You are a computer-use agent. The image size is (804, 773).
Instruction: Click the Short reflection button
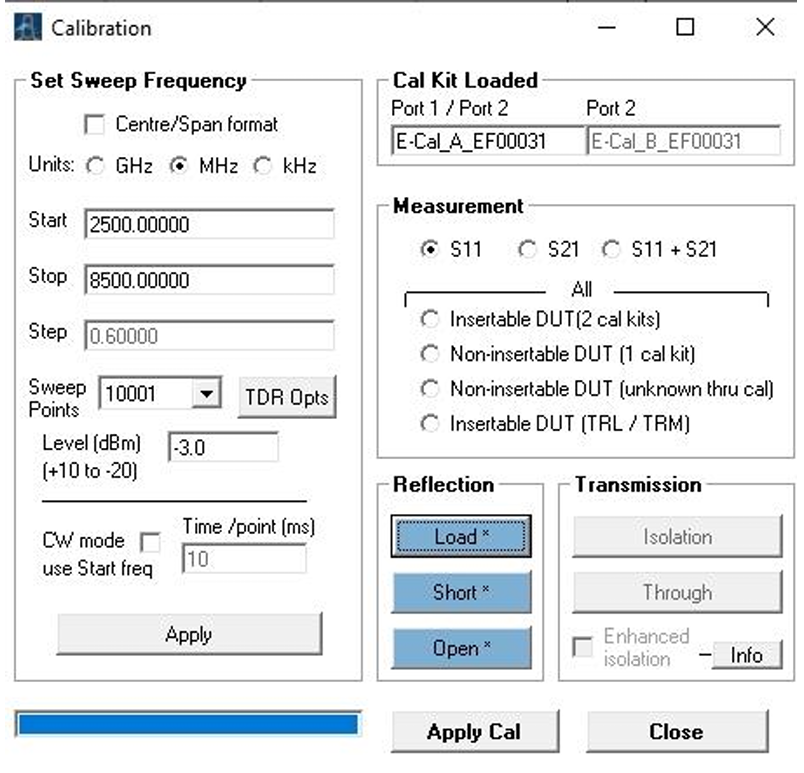tap(461, 593)
